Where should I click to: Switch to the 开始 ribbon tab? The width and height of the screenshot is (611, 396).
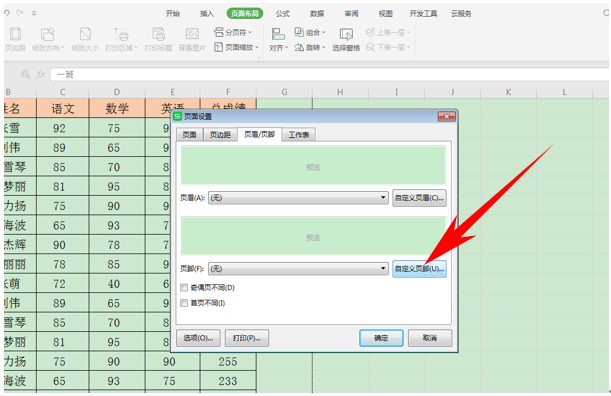(173, 14)
